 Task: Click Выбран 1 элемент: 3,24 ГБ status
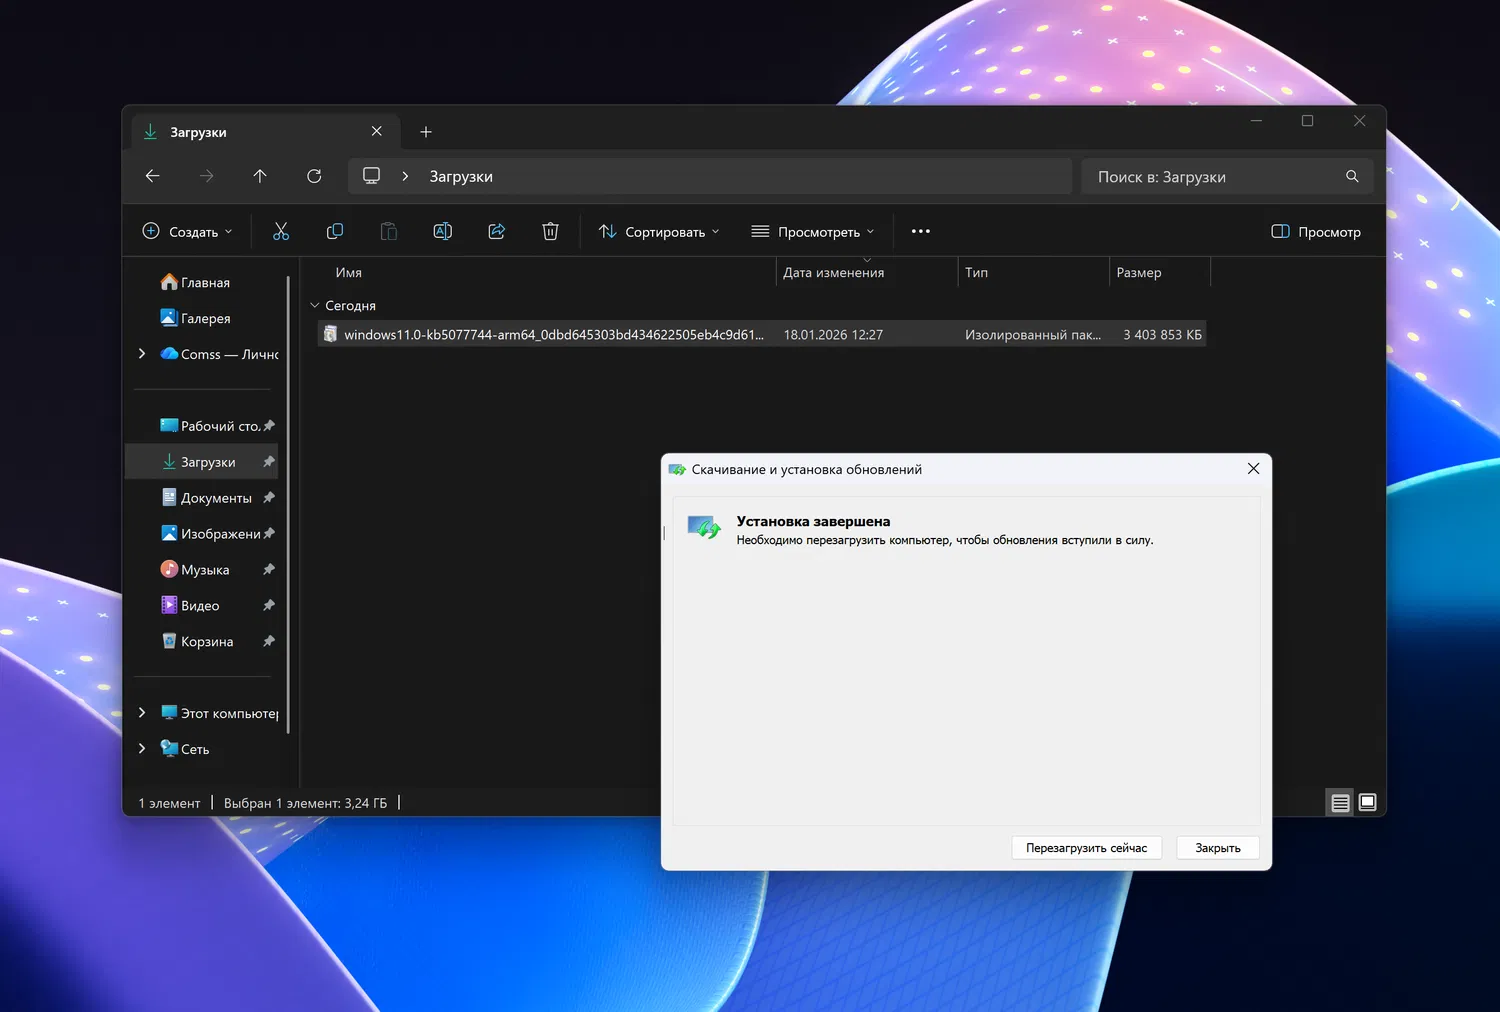pyautogui.click(x=305, y=803)
